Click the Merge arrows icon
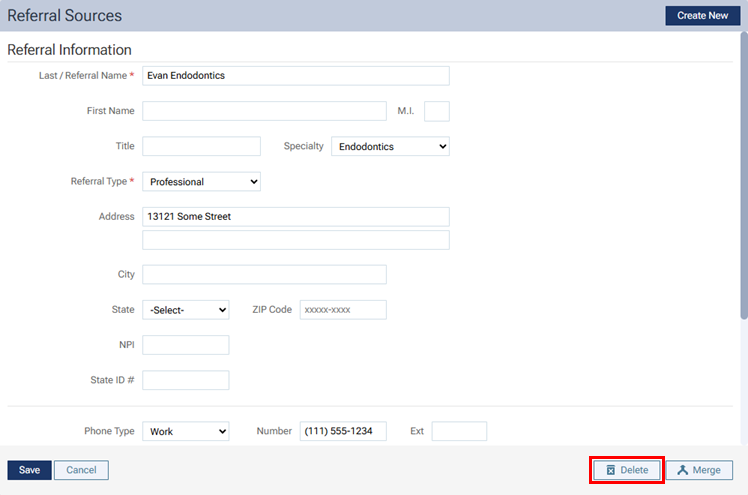Screen dimensions: 748x495 682,470
